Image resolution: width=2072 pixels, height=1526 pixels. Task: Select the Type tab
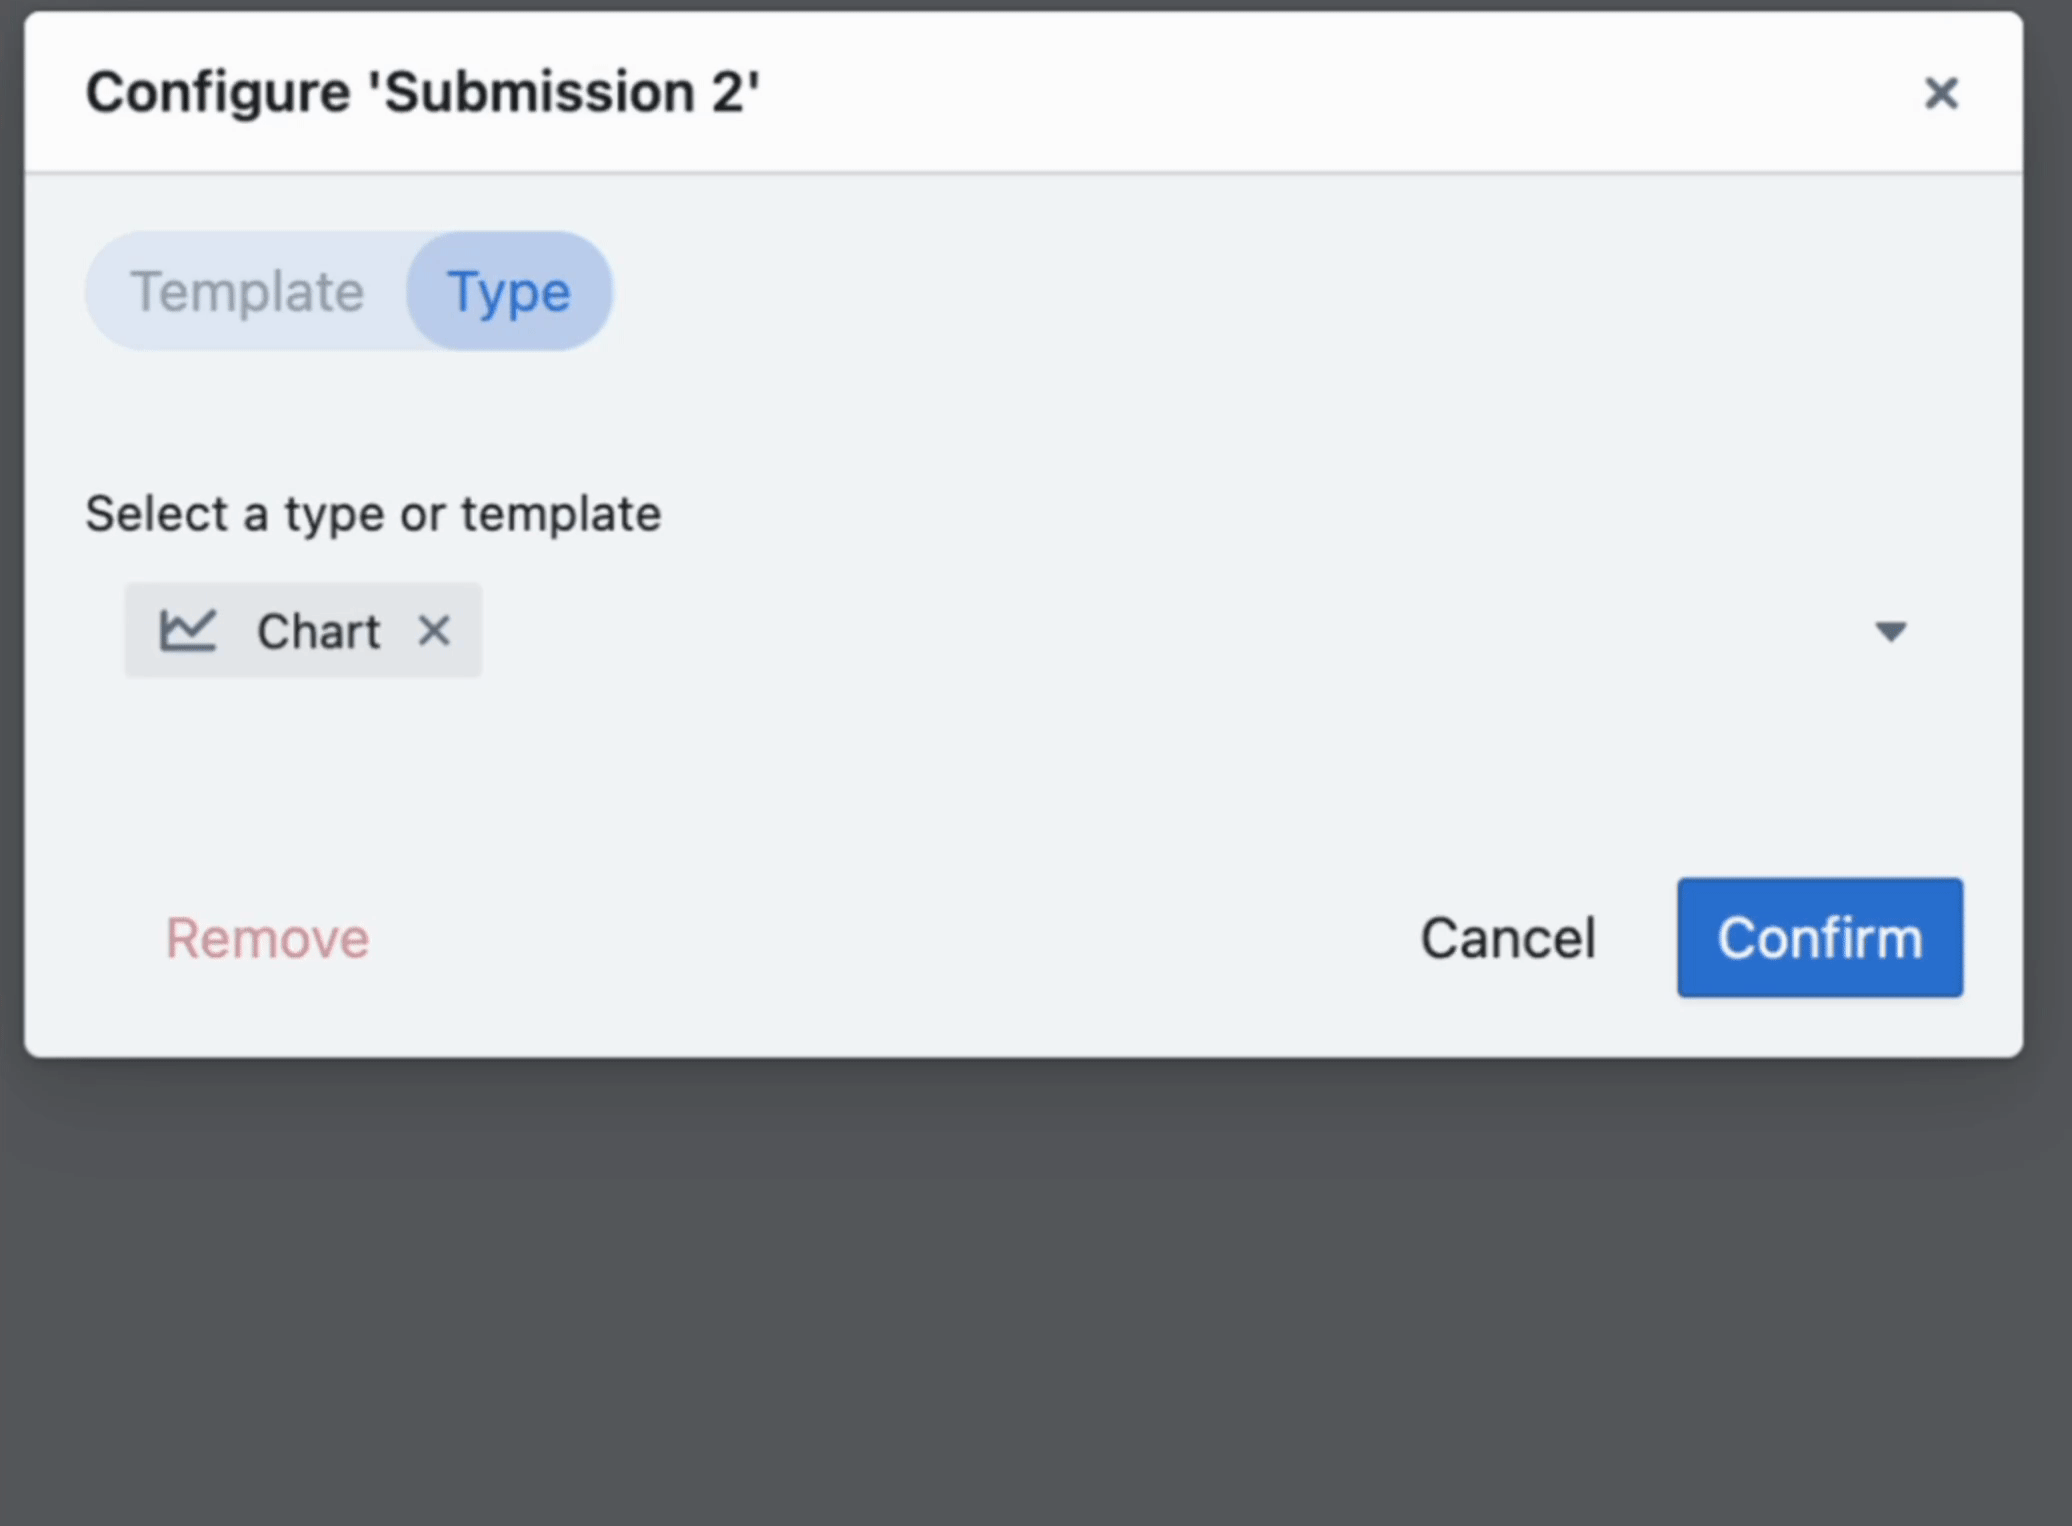(x=509, y=292)
